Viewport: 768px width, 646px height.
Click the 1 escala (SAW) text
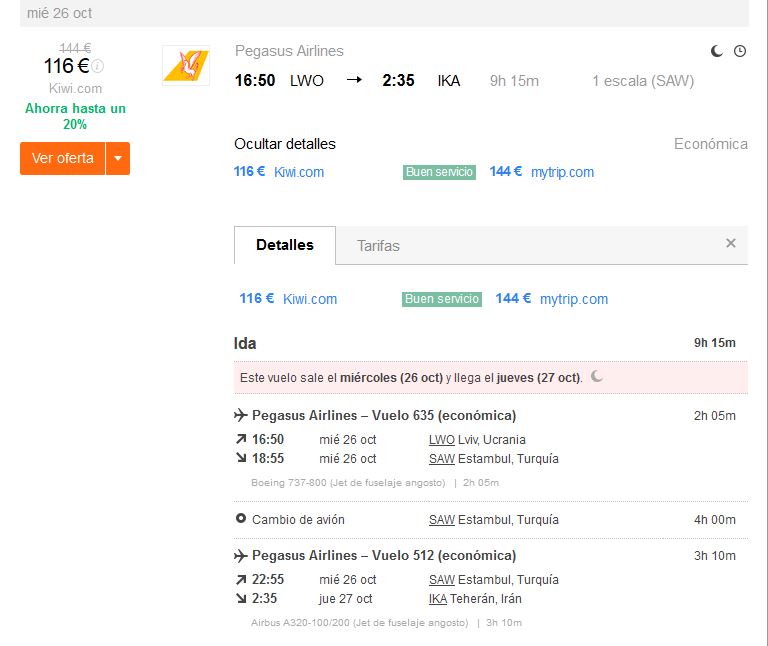pyautogui.click(x=643, y=81)
